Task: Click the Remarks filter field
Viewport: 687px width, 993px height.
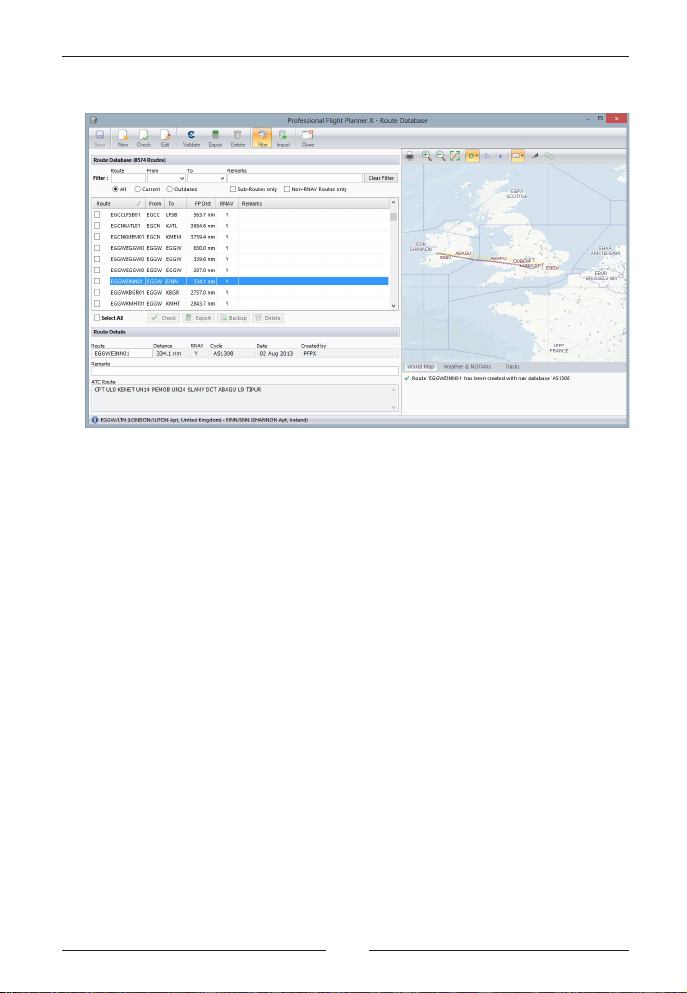Action: (294, 179)
